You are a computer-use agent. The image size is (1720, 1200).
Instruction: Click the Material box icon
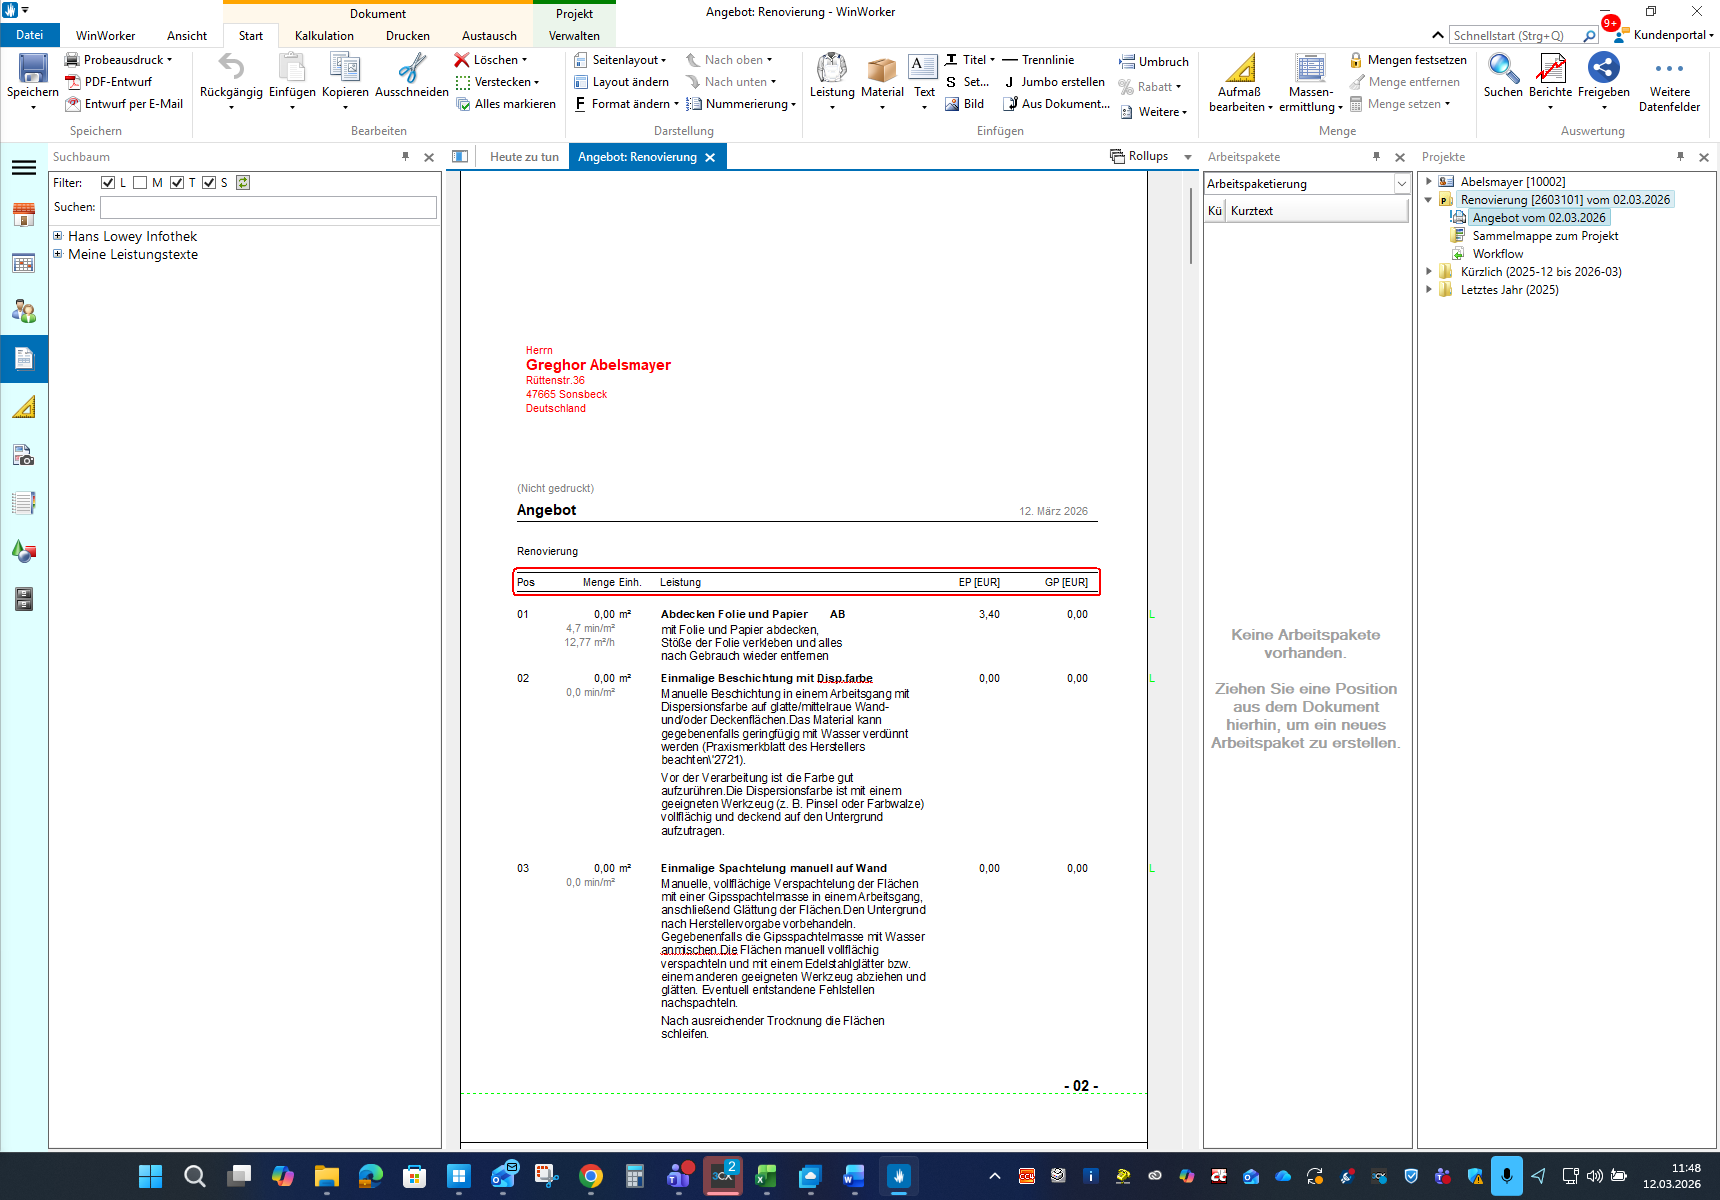[x=882, y=69]
